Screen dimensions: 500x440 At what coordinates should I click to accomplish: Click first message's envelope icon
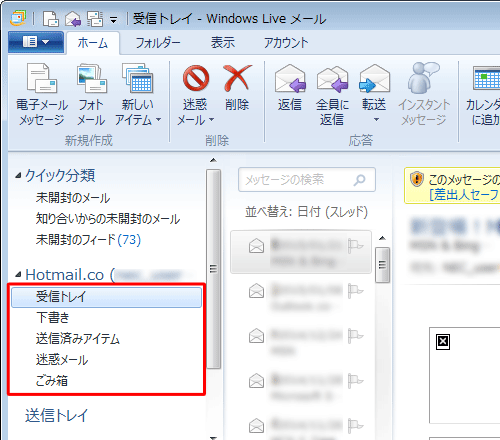[256, 246]
